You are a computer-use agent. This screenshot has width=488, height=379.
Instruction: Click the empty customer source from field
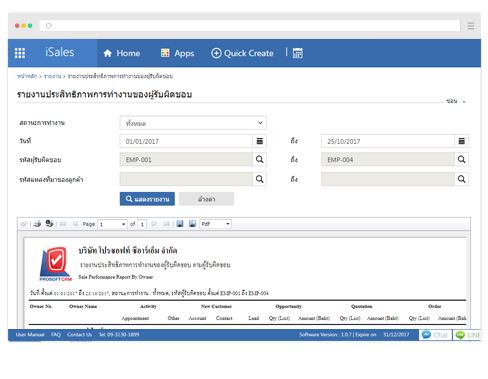point(186,179)
